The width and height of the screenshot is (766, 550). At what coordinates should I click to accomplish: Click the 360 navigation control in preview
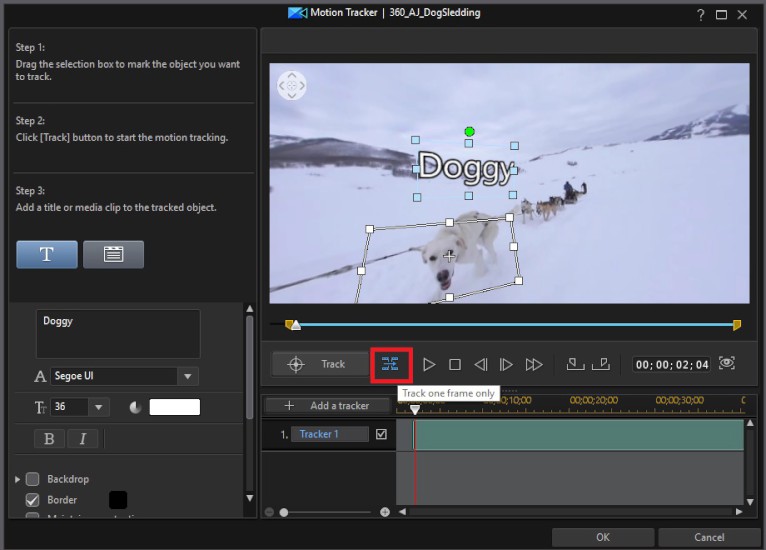[292, 85]
